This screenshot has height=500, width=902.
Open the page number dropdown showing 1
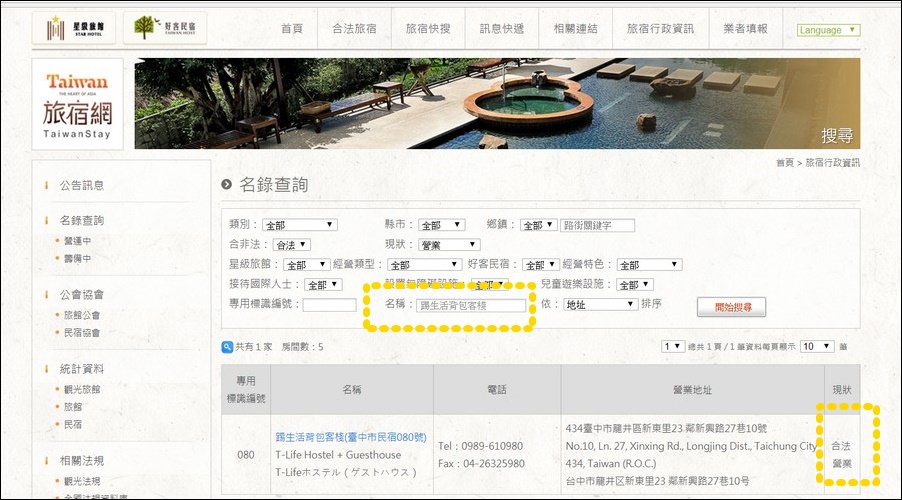(x=673, y=346)
